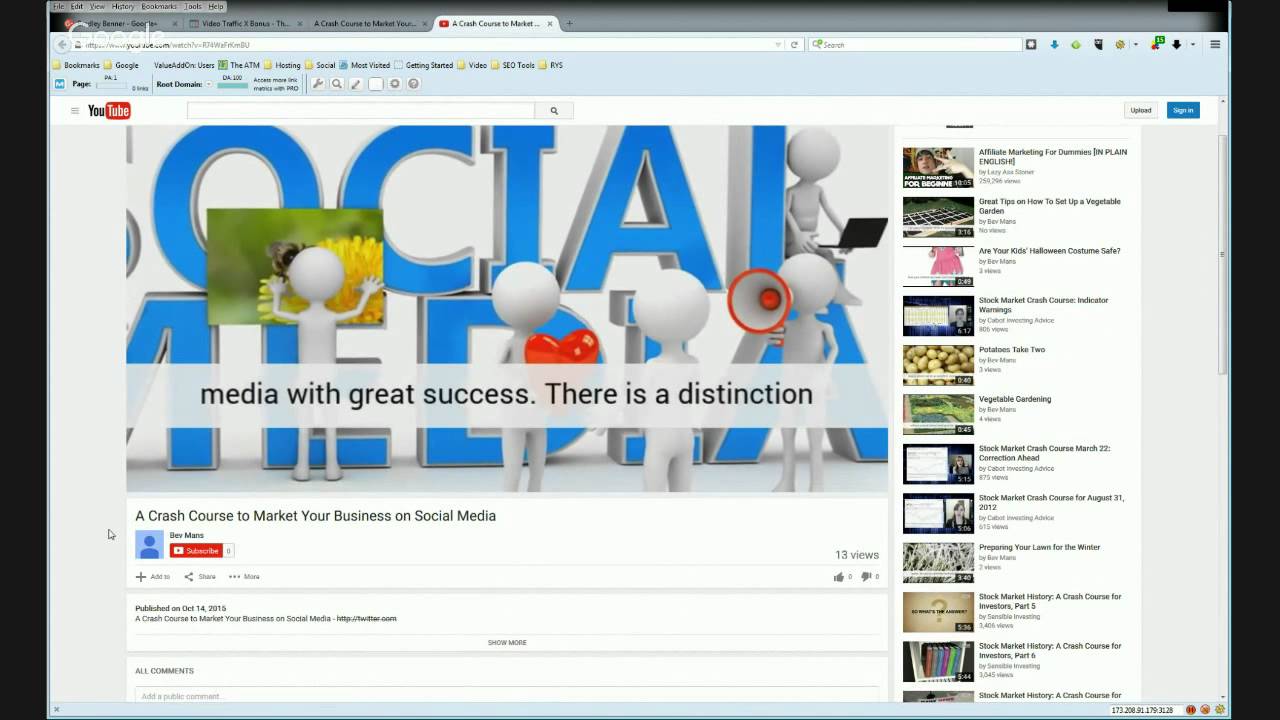Open the URL bar history dropdown
Viewport: 1280px width, 720px height.
[x=778, y=45]
